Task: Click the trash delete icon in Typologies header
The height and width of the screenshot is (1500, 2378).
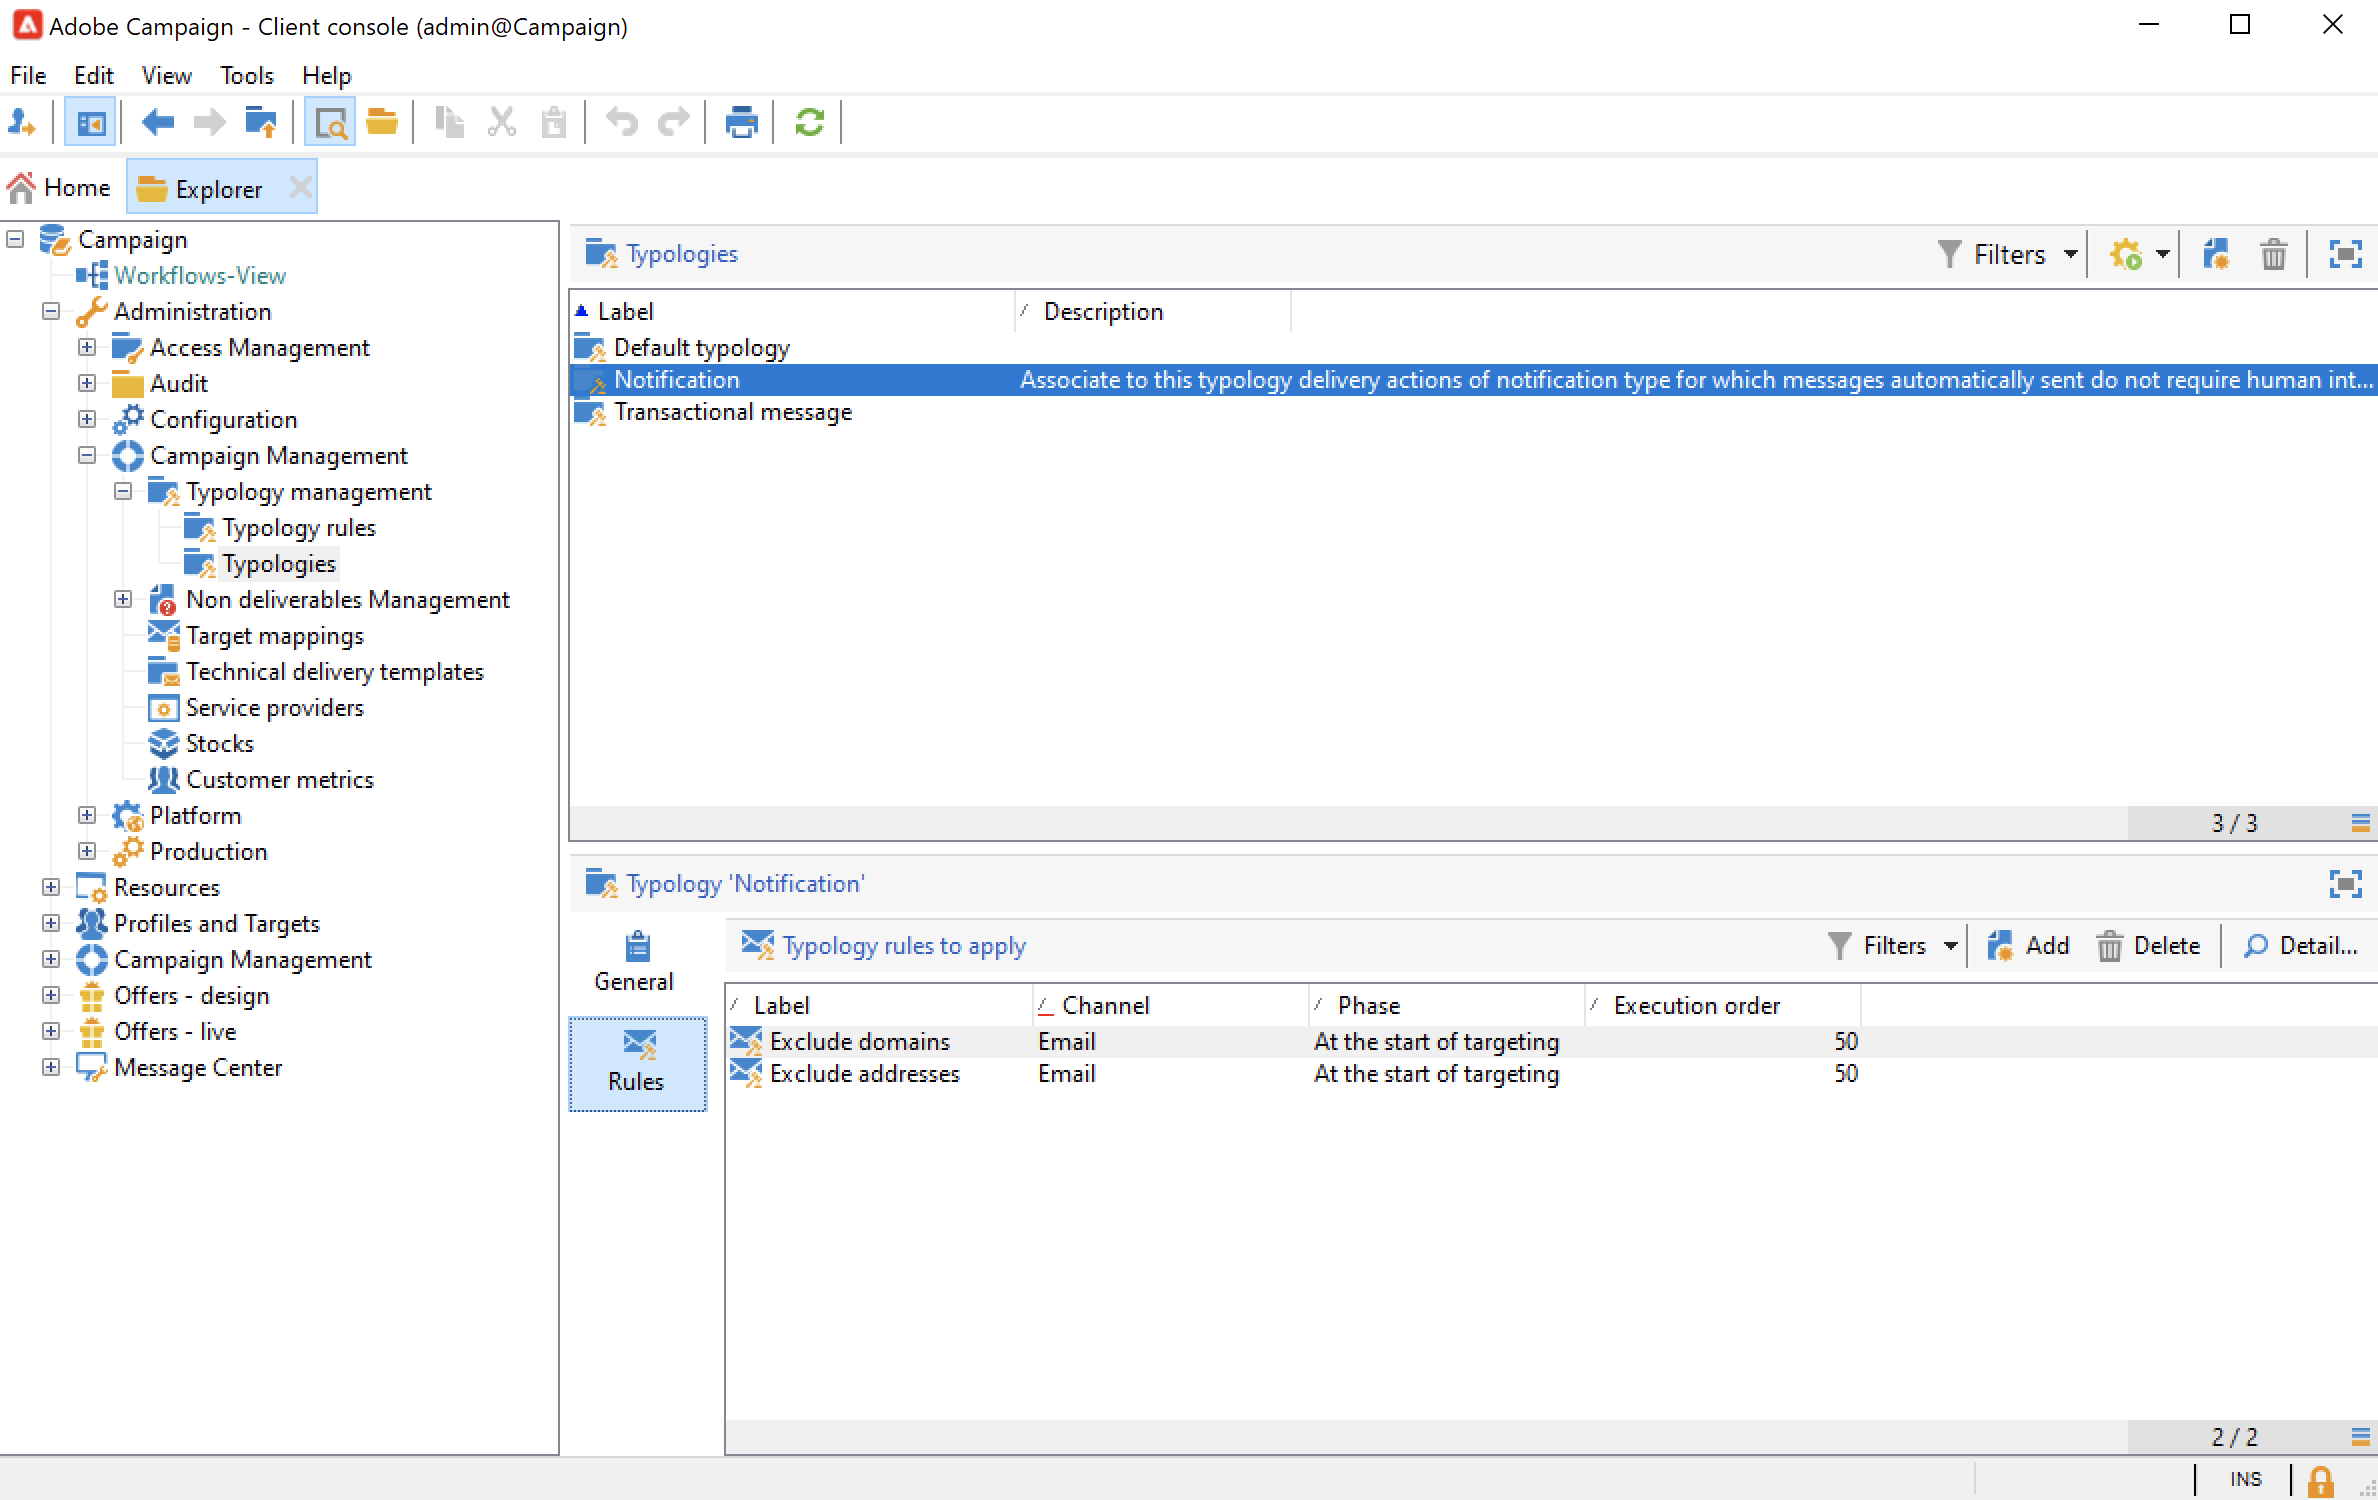Action: [x=2273, y=255]
